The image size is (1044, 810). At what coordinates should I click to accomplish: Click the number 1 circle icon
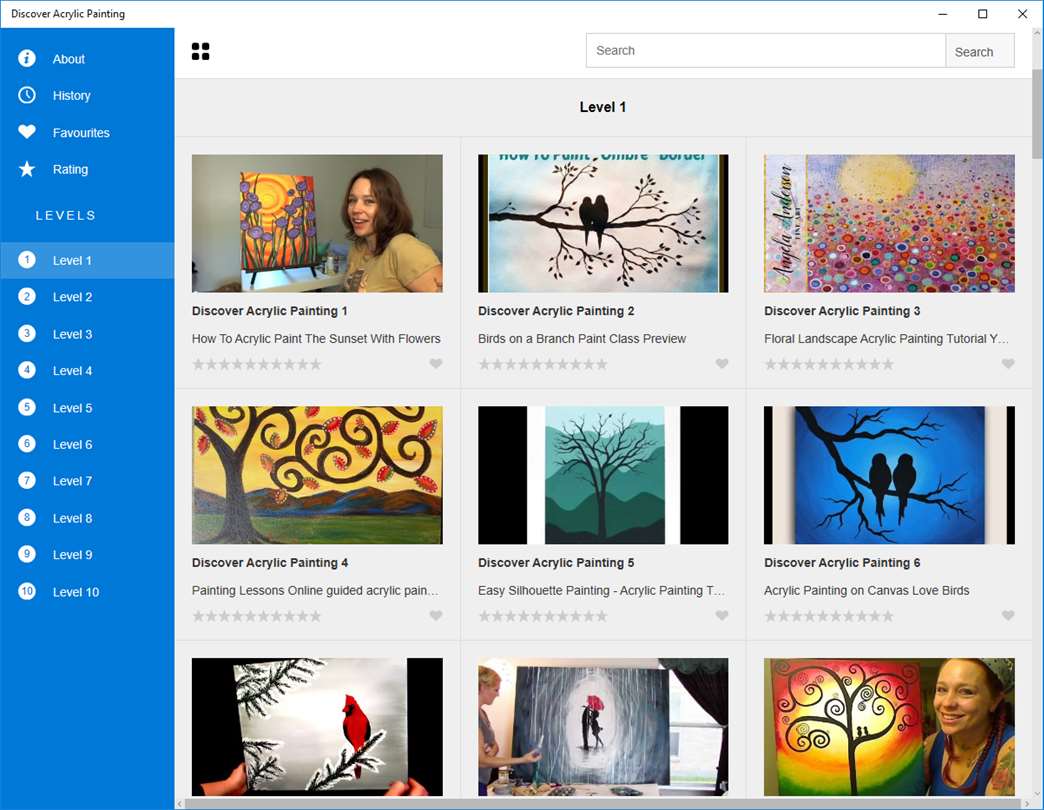click(27, 260)
